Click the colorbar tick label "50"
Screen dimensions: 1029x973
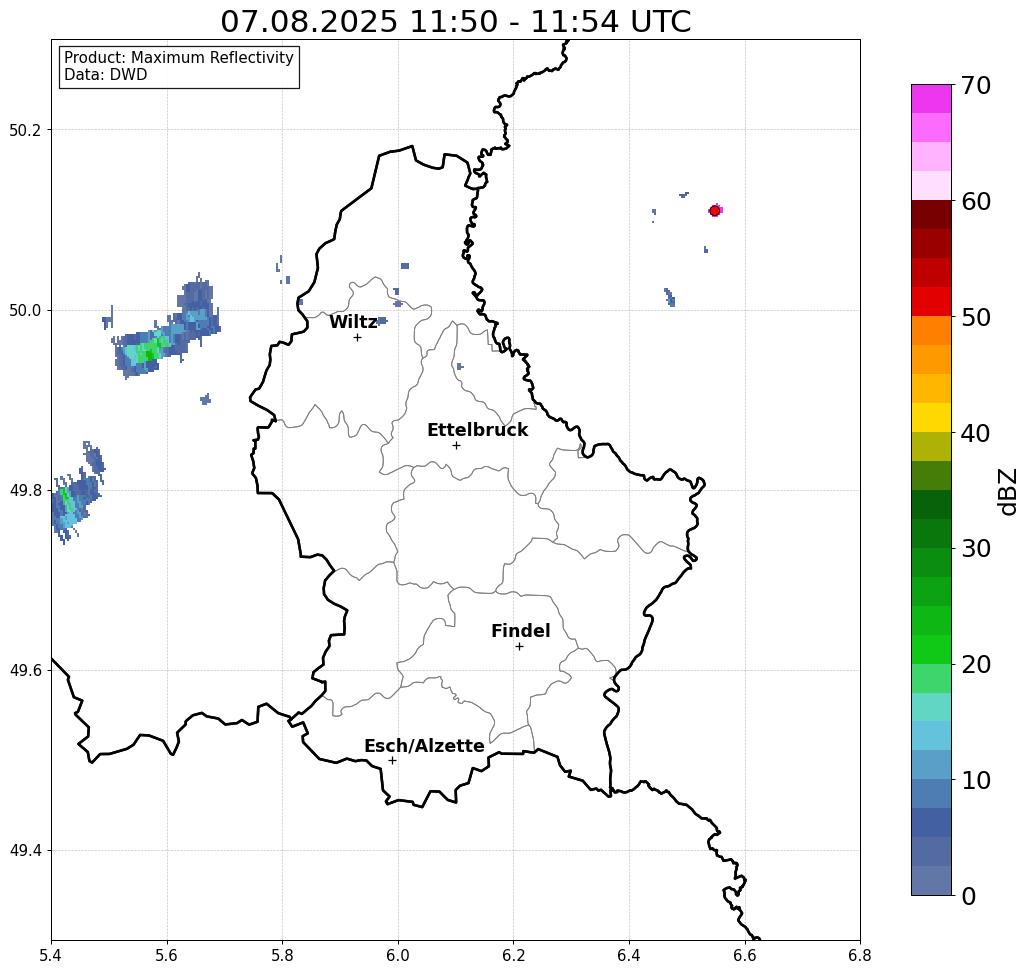click(x=976, y=317)
